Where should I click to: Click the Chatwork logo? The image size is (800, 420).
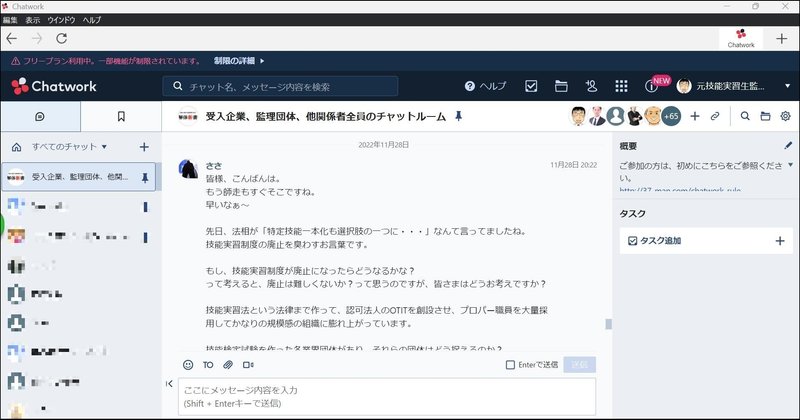[x=54, y=86]
